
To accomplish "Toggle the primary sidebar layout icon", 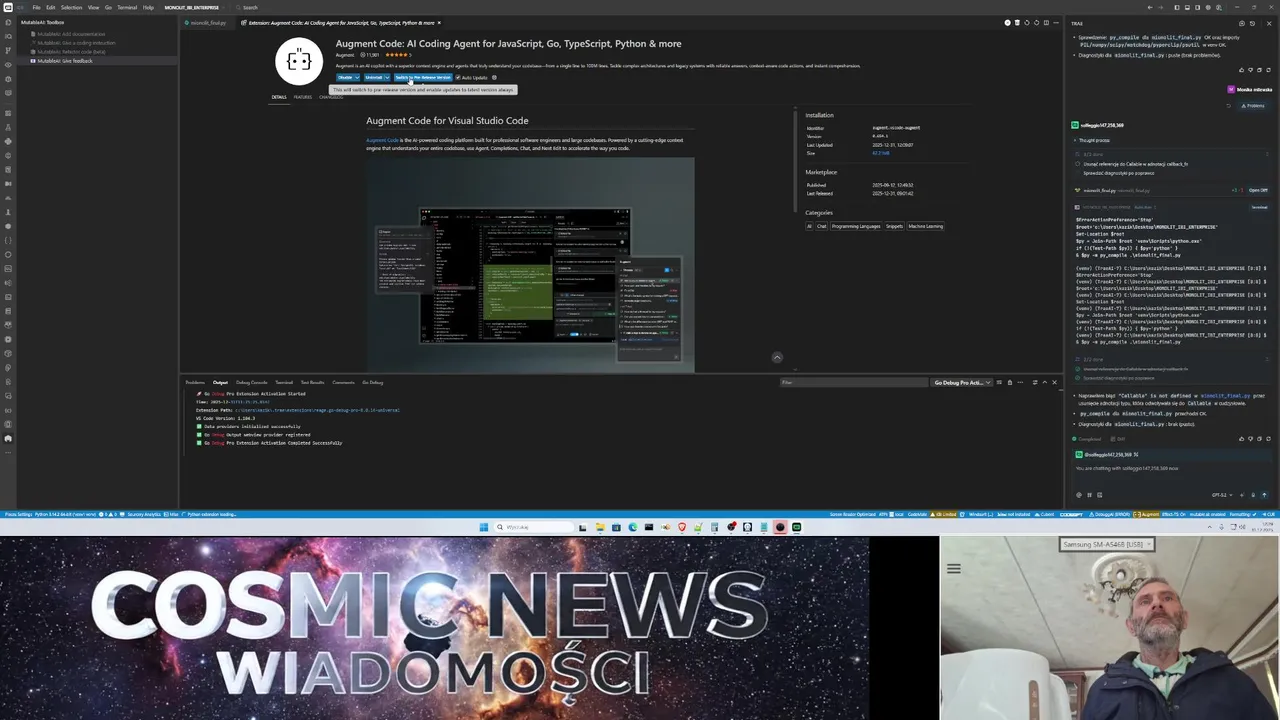I will click(1177, 7).
